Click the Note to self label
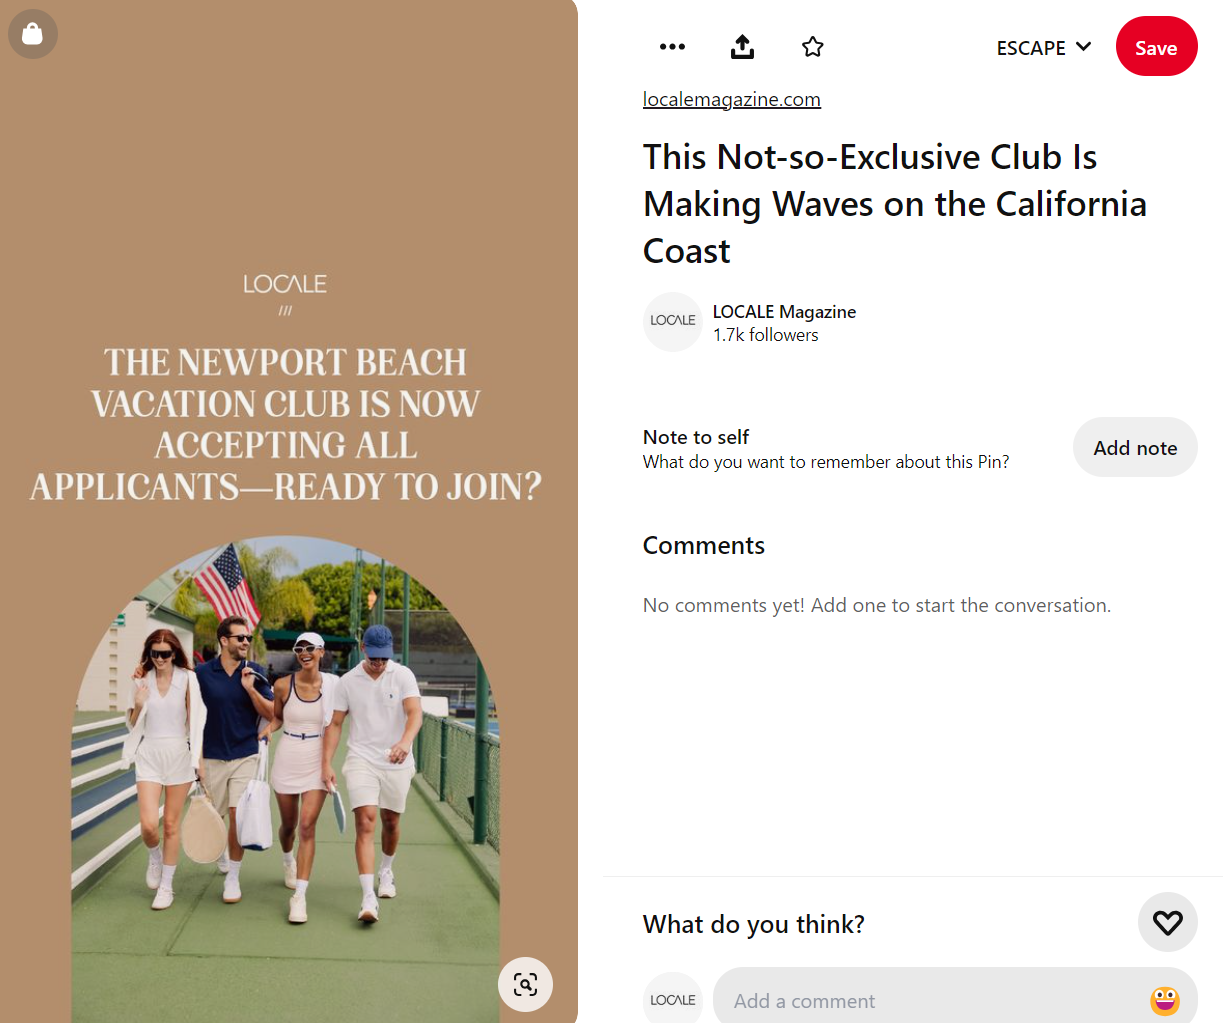1223x1023 pixels. pos(696,437)
